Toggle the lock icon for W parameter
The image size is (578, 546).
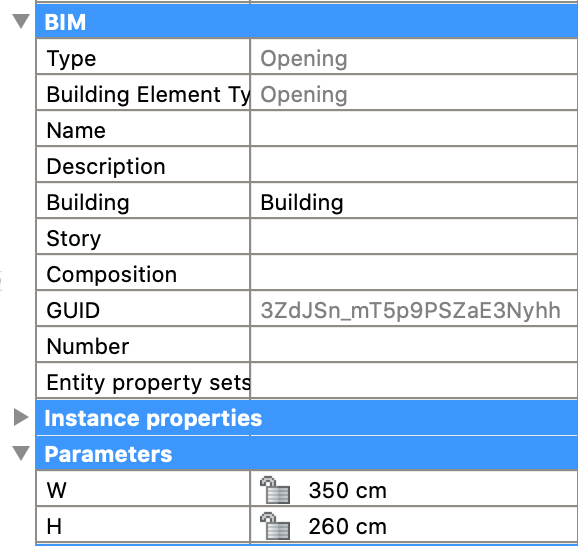pos(275,490)
